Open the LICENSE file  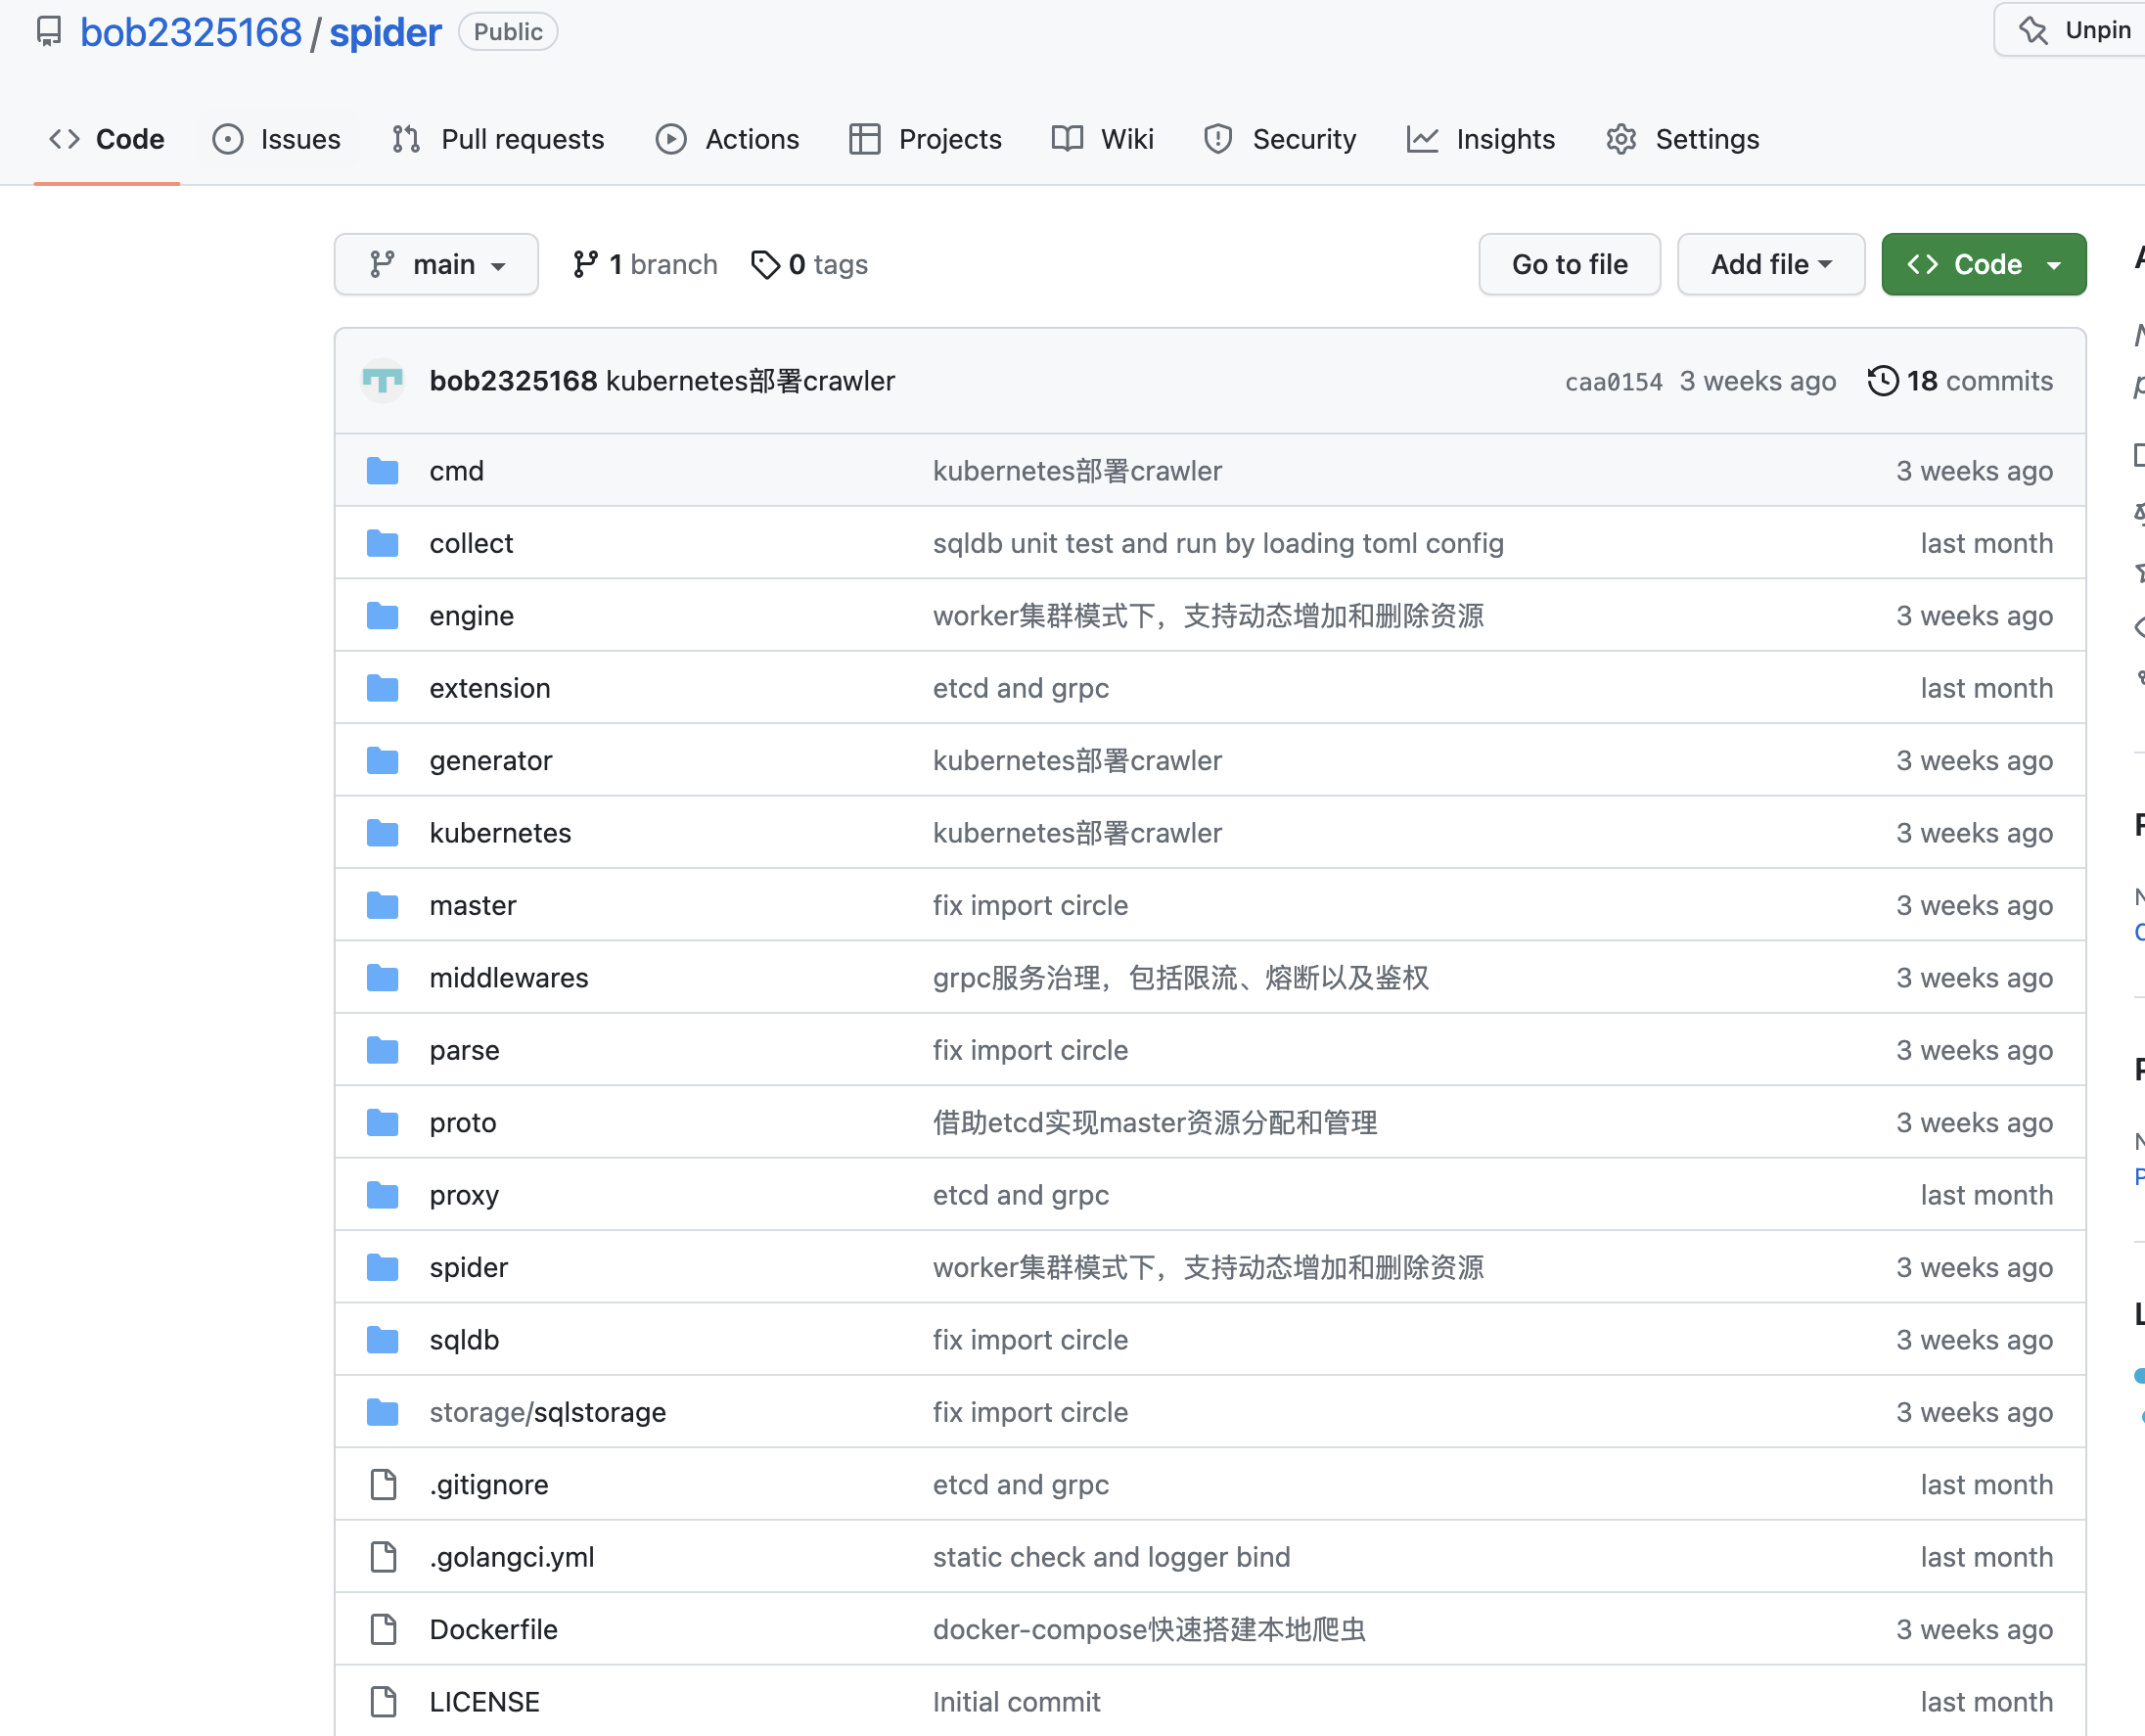click(484, 1701)
